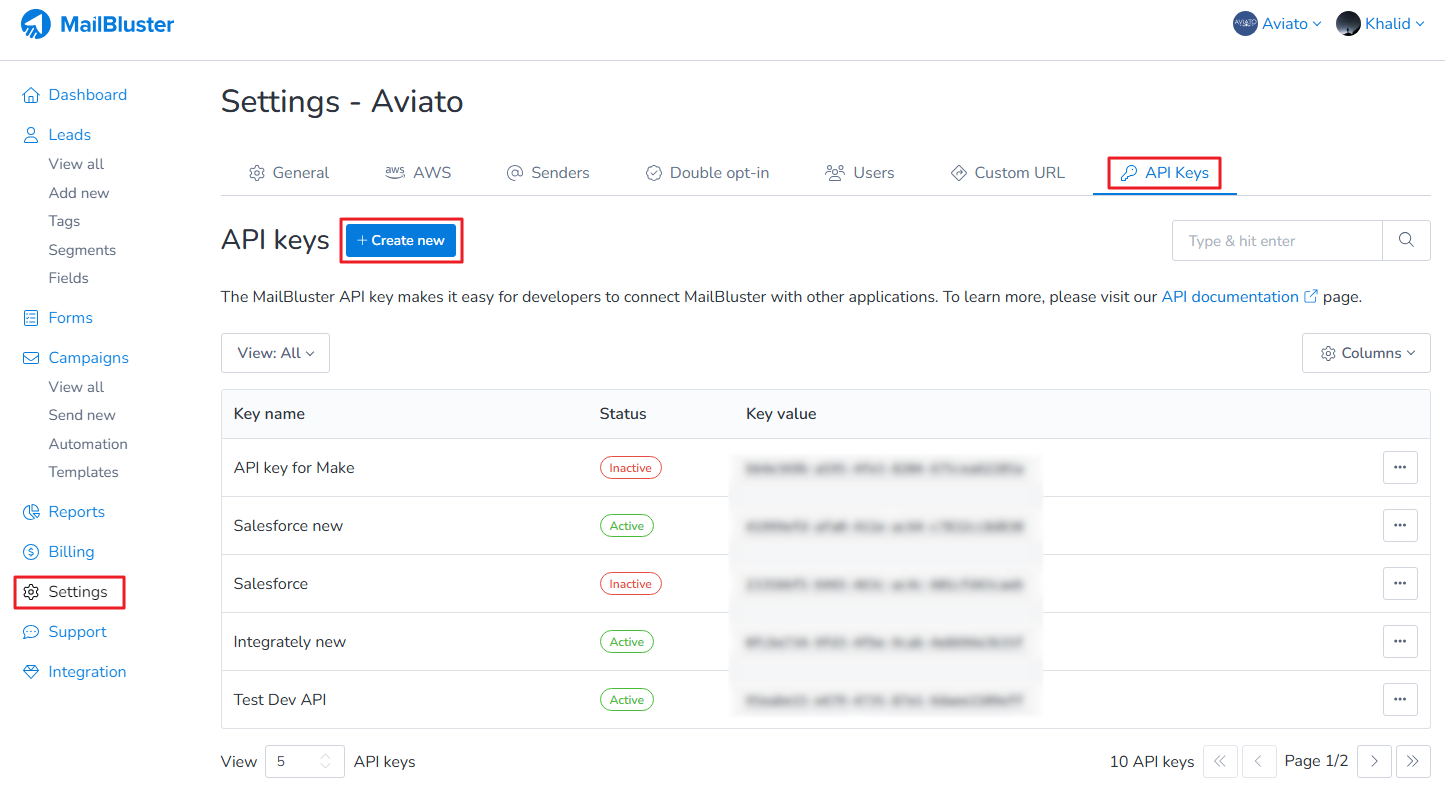Click the Khalid user avatar

pos(1348,24)
